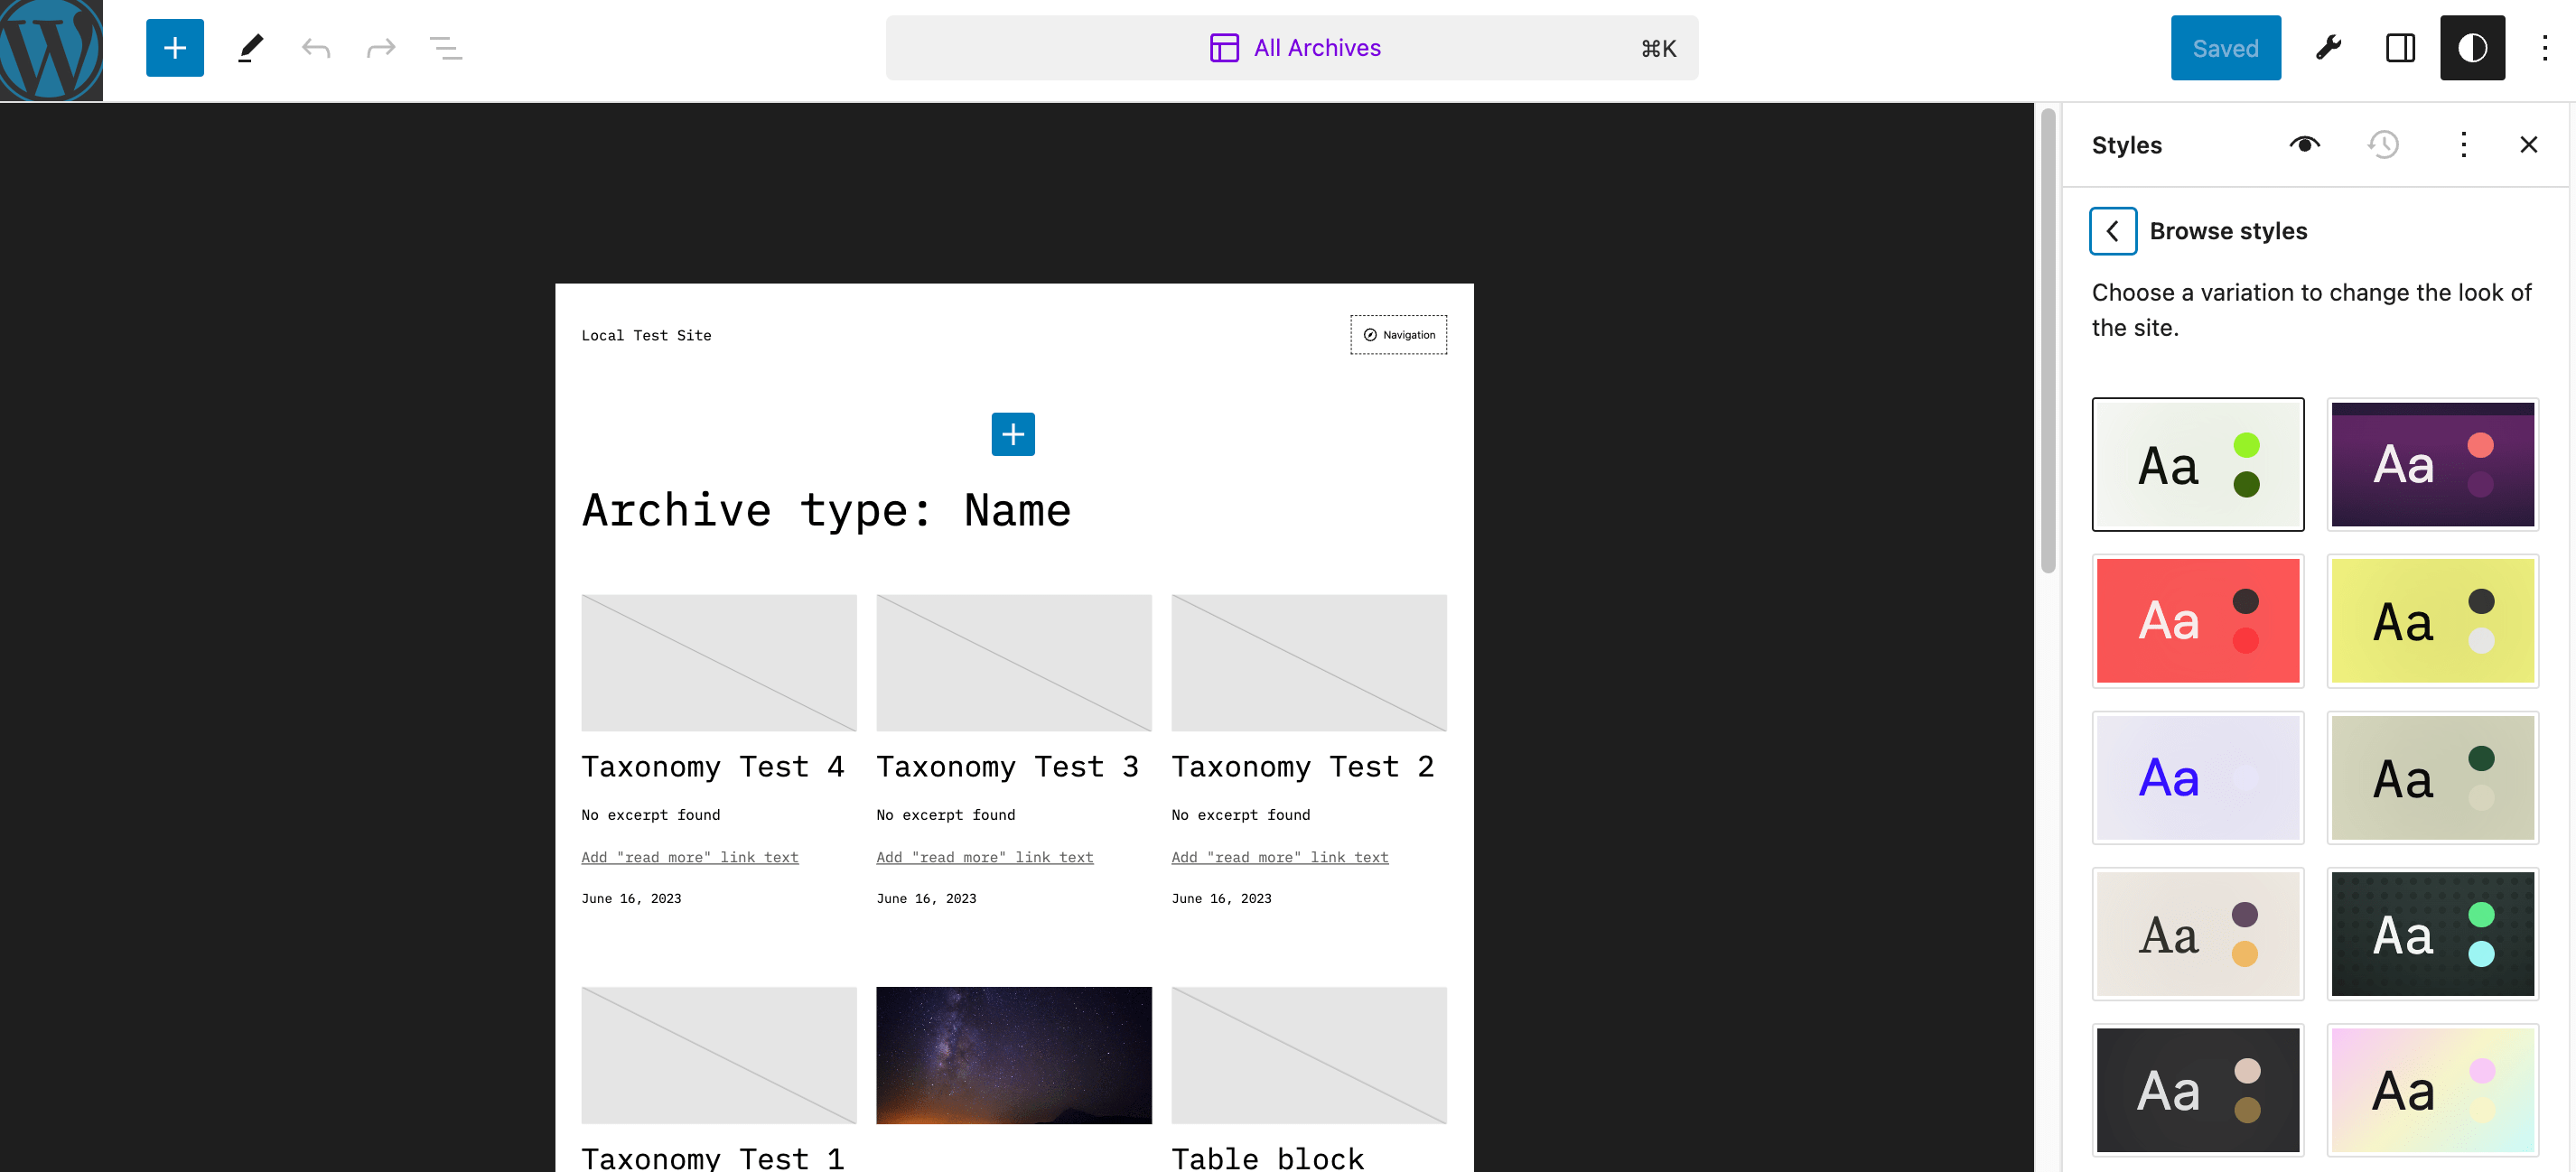Image resolution: width=2576 pixels, height=1172 pixels.
Task: Select the charcoal tan-dot style variation
Action: pos(2198,1090)
